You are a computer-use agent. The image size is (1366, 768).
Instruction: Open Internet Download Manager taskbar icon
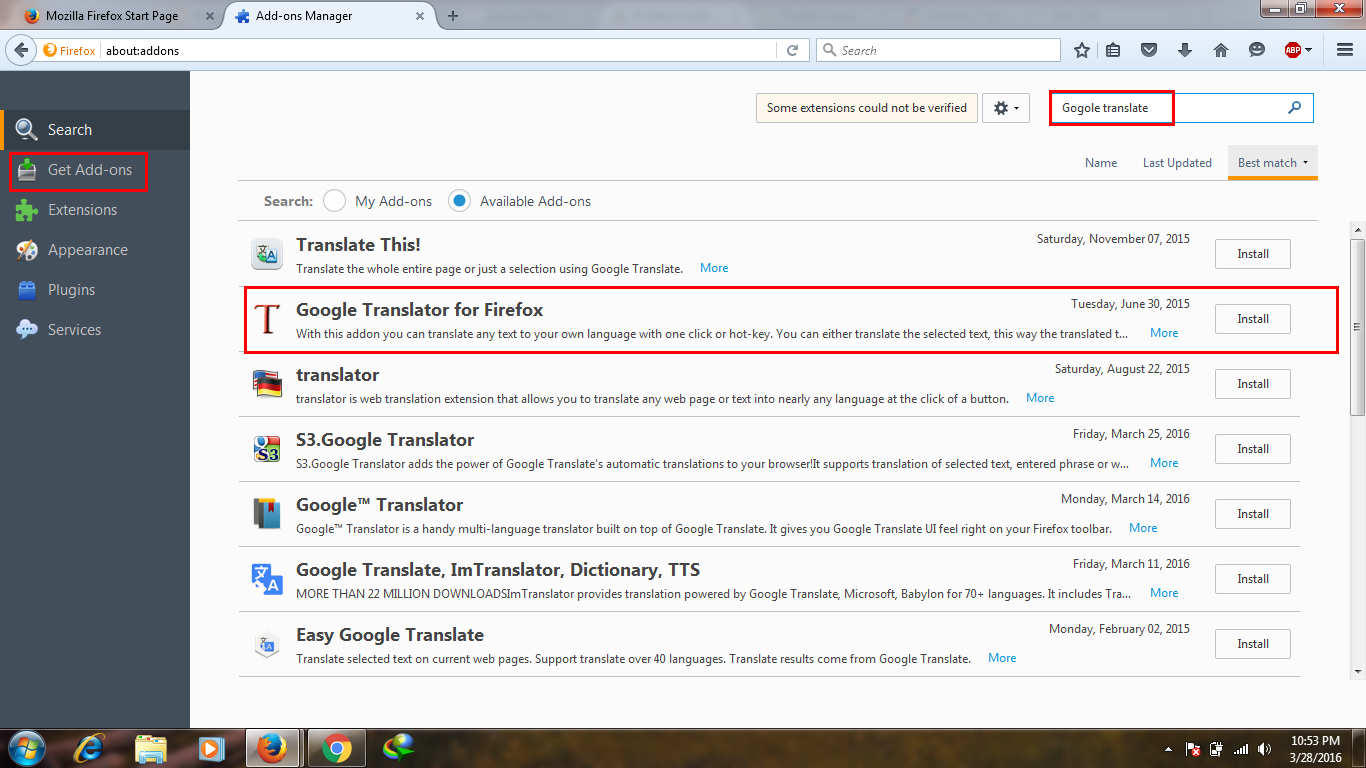click(x=398, y=748)
